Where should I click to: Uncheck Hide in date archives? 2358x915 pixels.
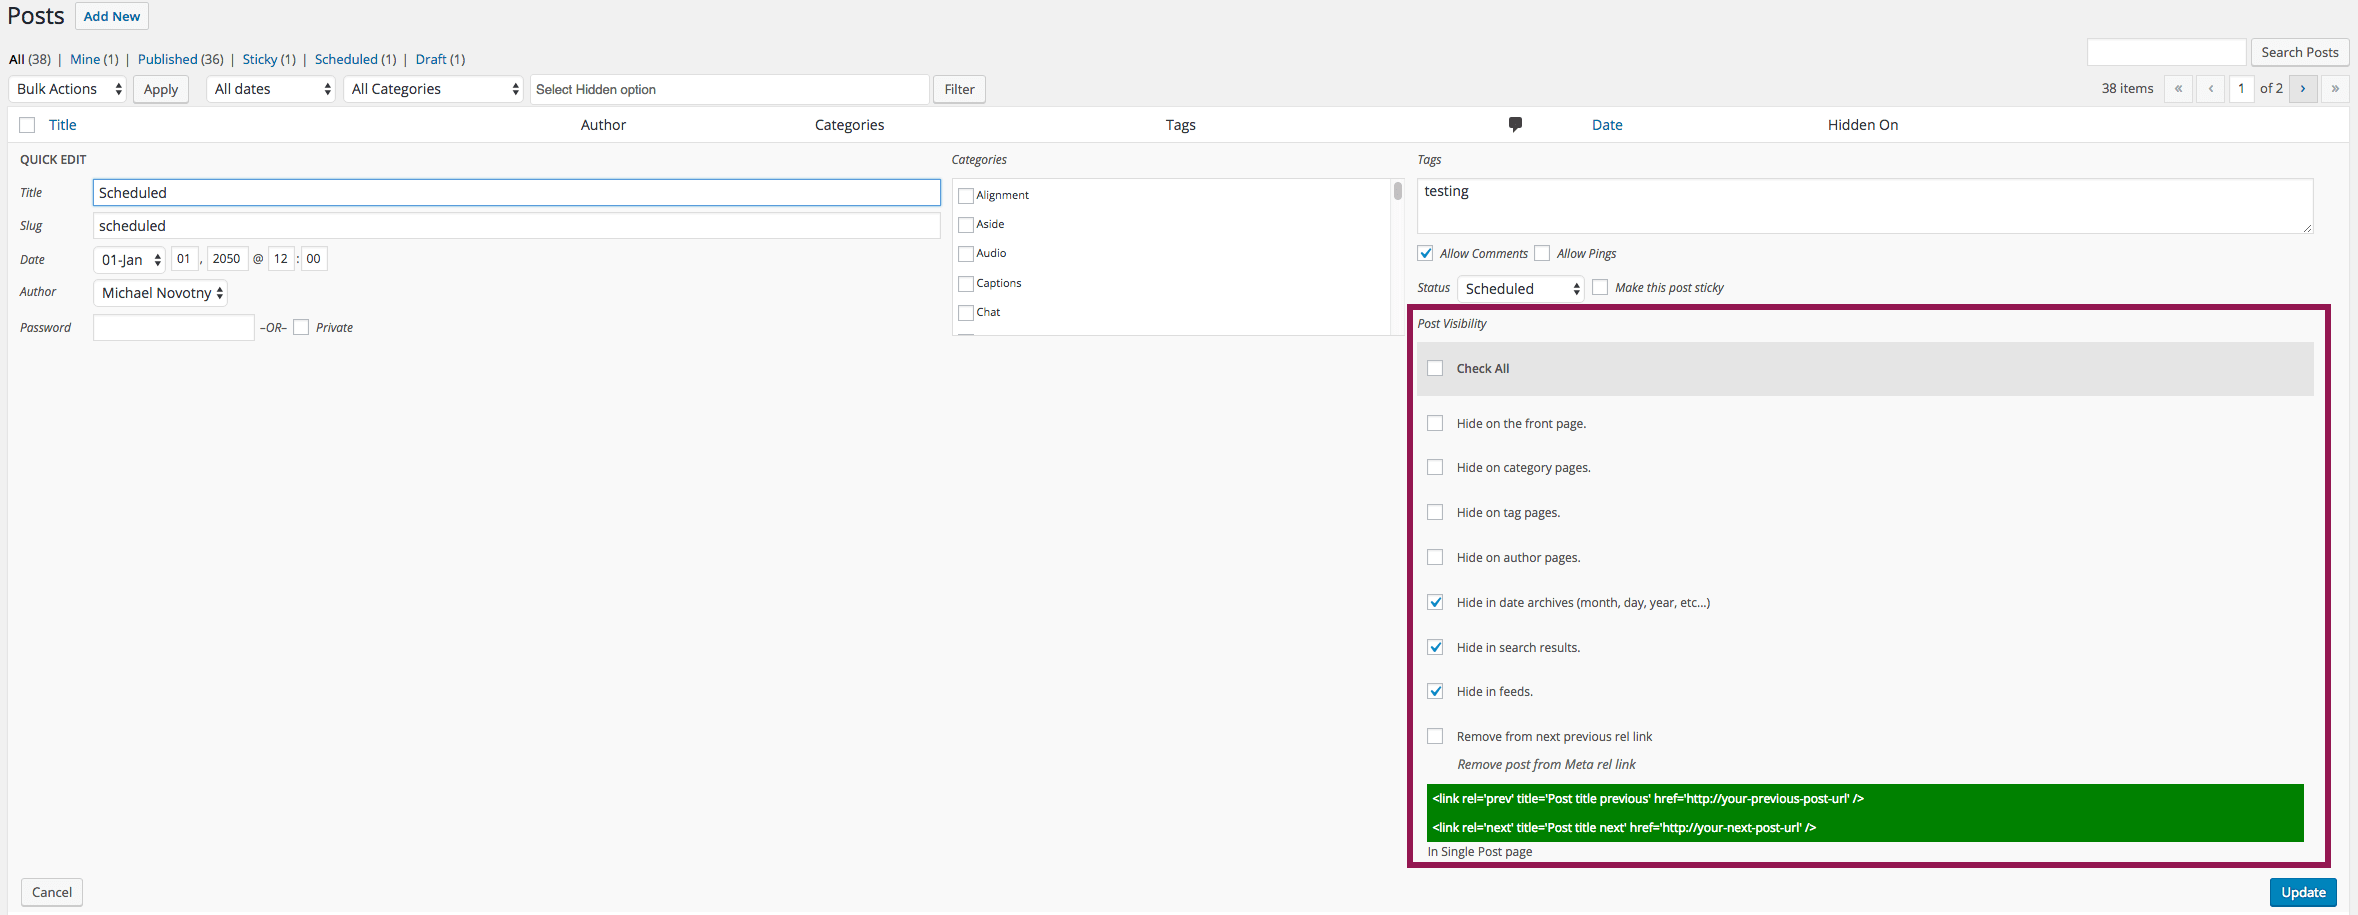coord(1435,602)
